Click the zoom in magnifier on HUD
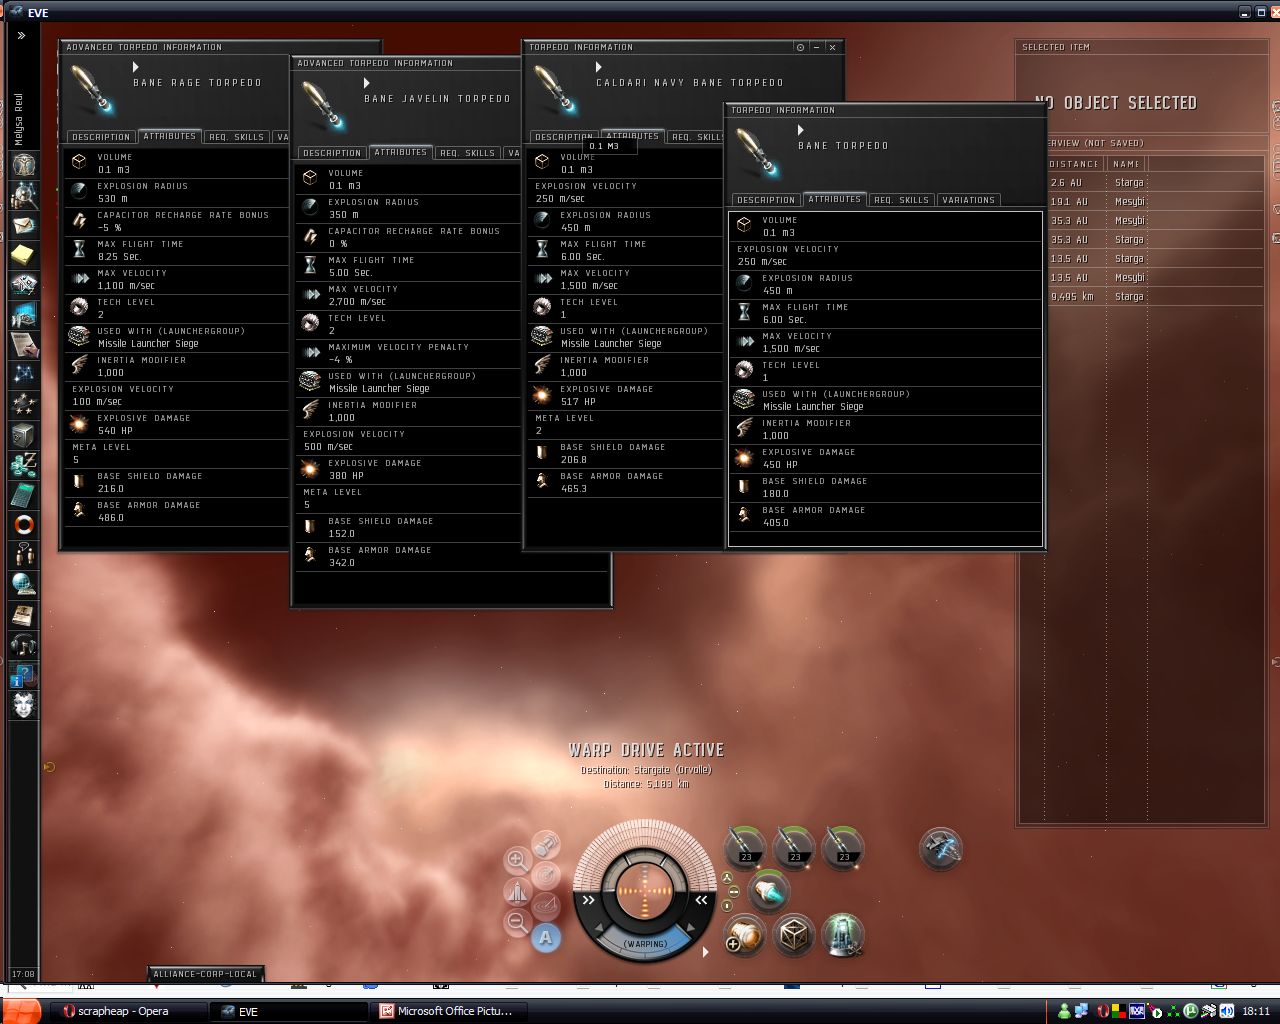 517,859
